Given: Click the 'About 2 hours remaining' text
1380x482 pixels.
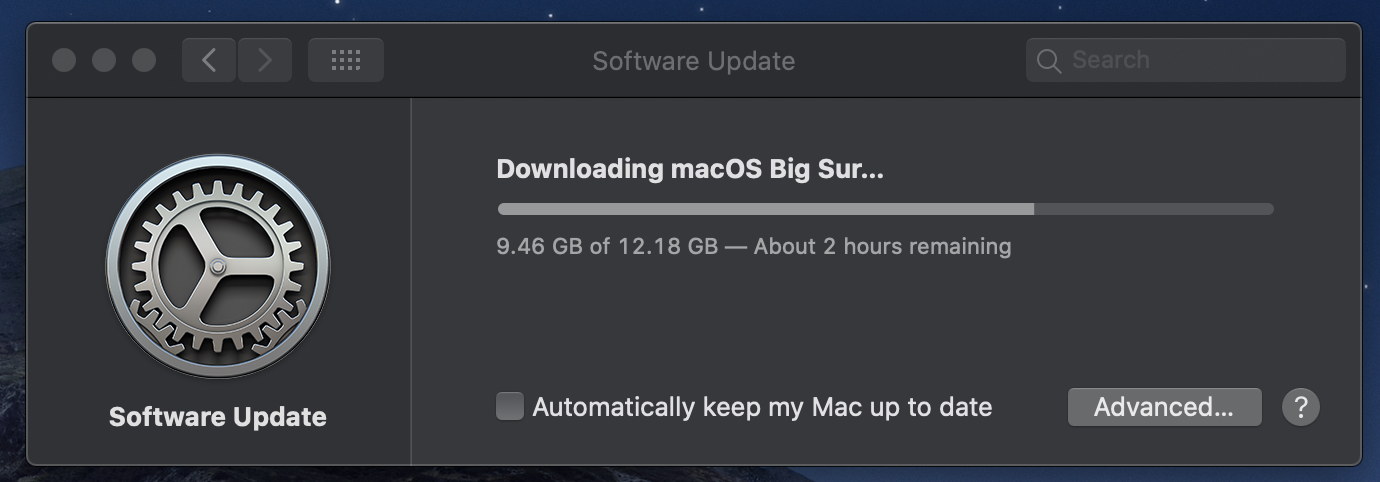Looking at the screenshot, I should pyautogui.click(x=882, y=246).
